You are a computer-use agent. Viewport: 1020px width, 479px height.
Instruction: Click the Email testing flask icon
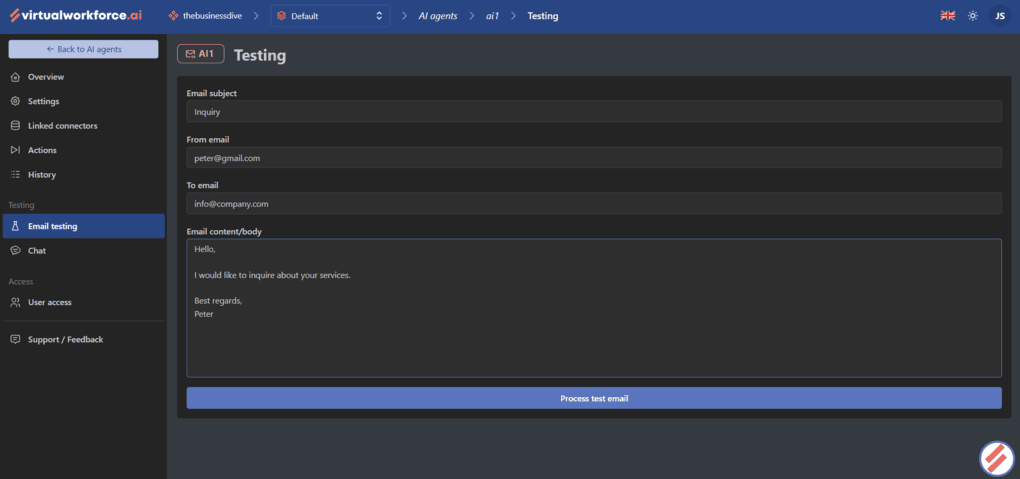[x=16, y=226]
